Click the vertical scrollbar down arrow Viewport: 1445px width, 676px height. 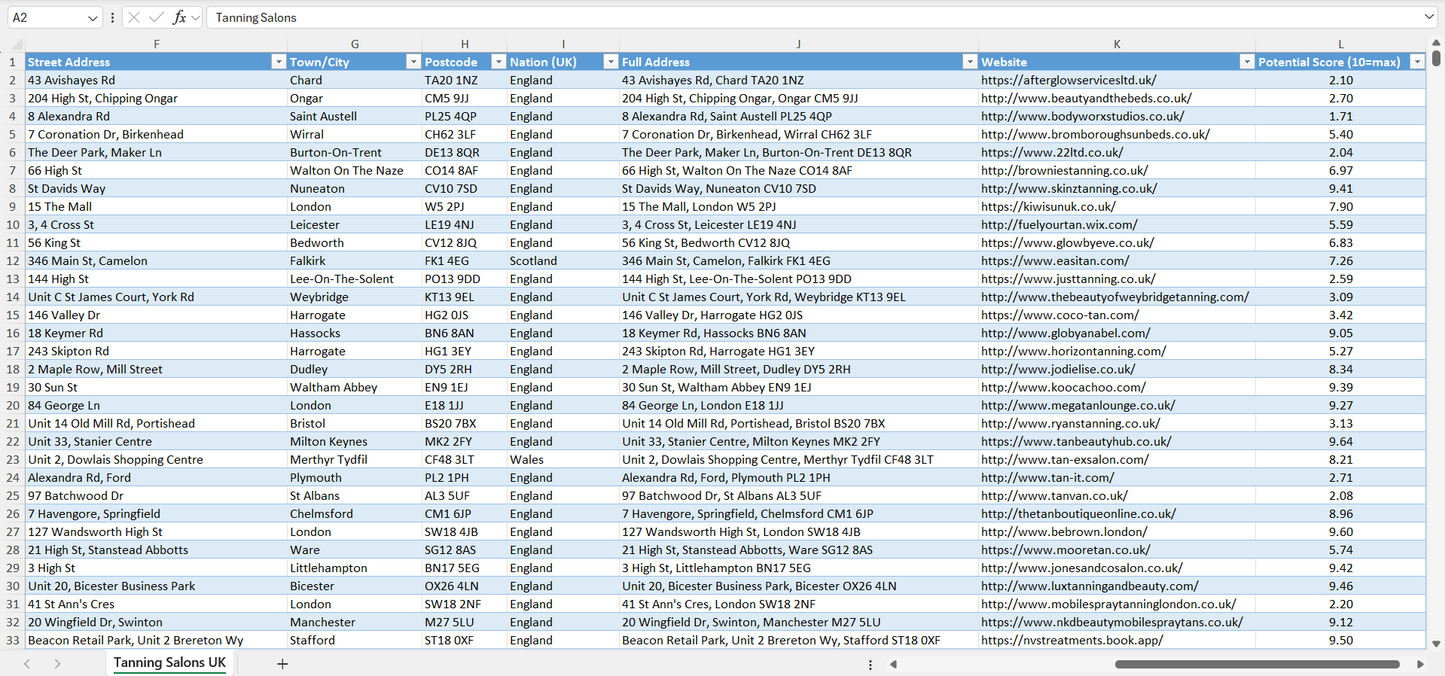tap(1437, 645)
